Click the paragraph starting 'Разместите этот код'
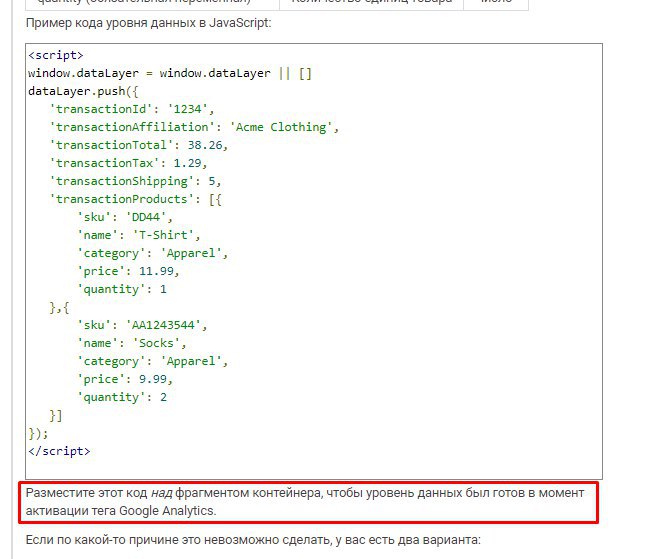This screenshot has height=559, width=650. pyautogui.click(x=305, y=502)
